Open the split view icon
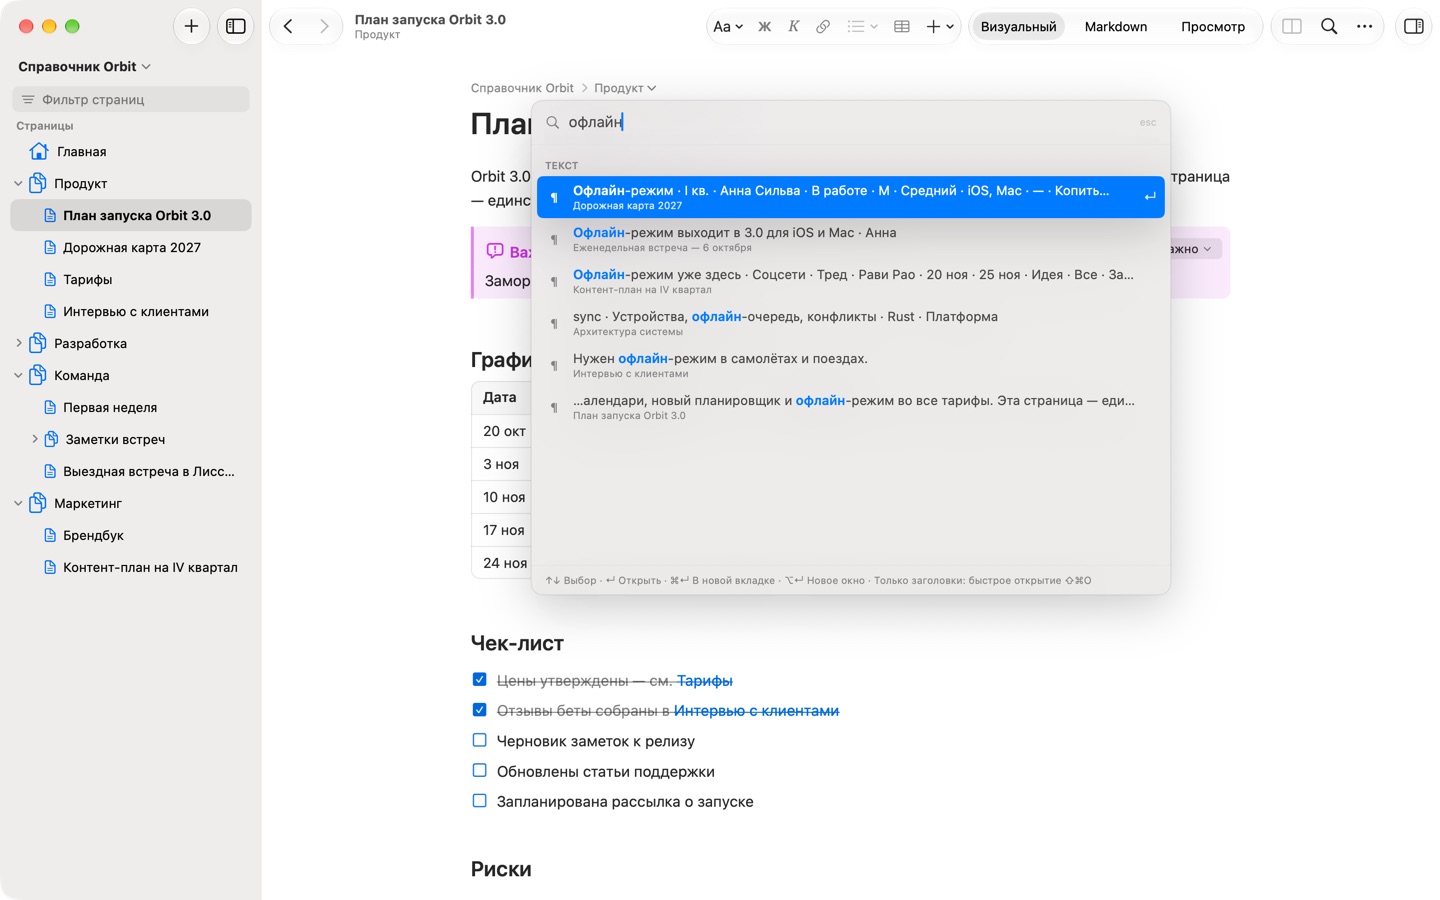The width and height of the screenshot is (1440, 900). 1292,27
